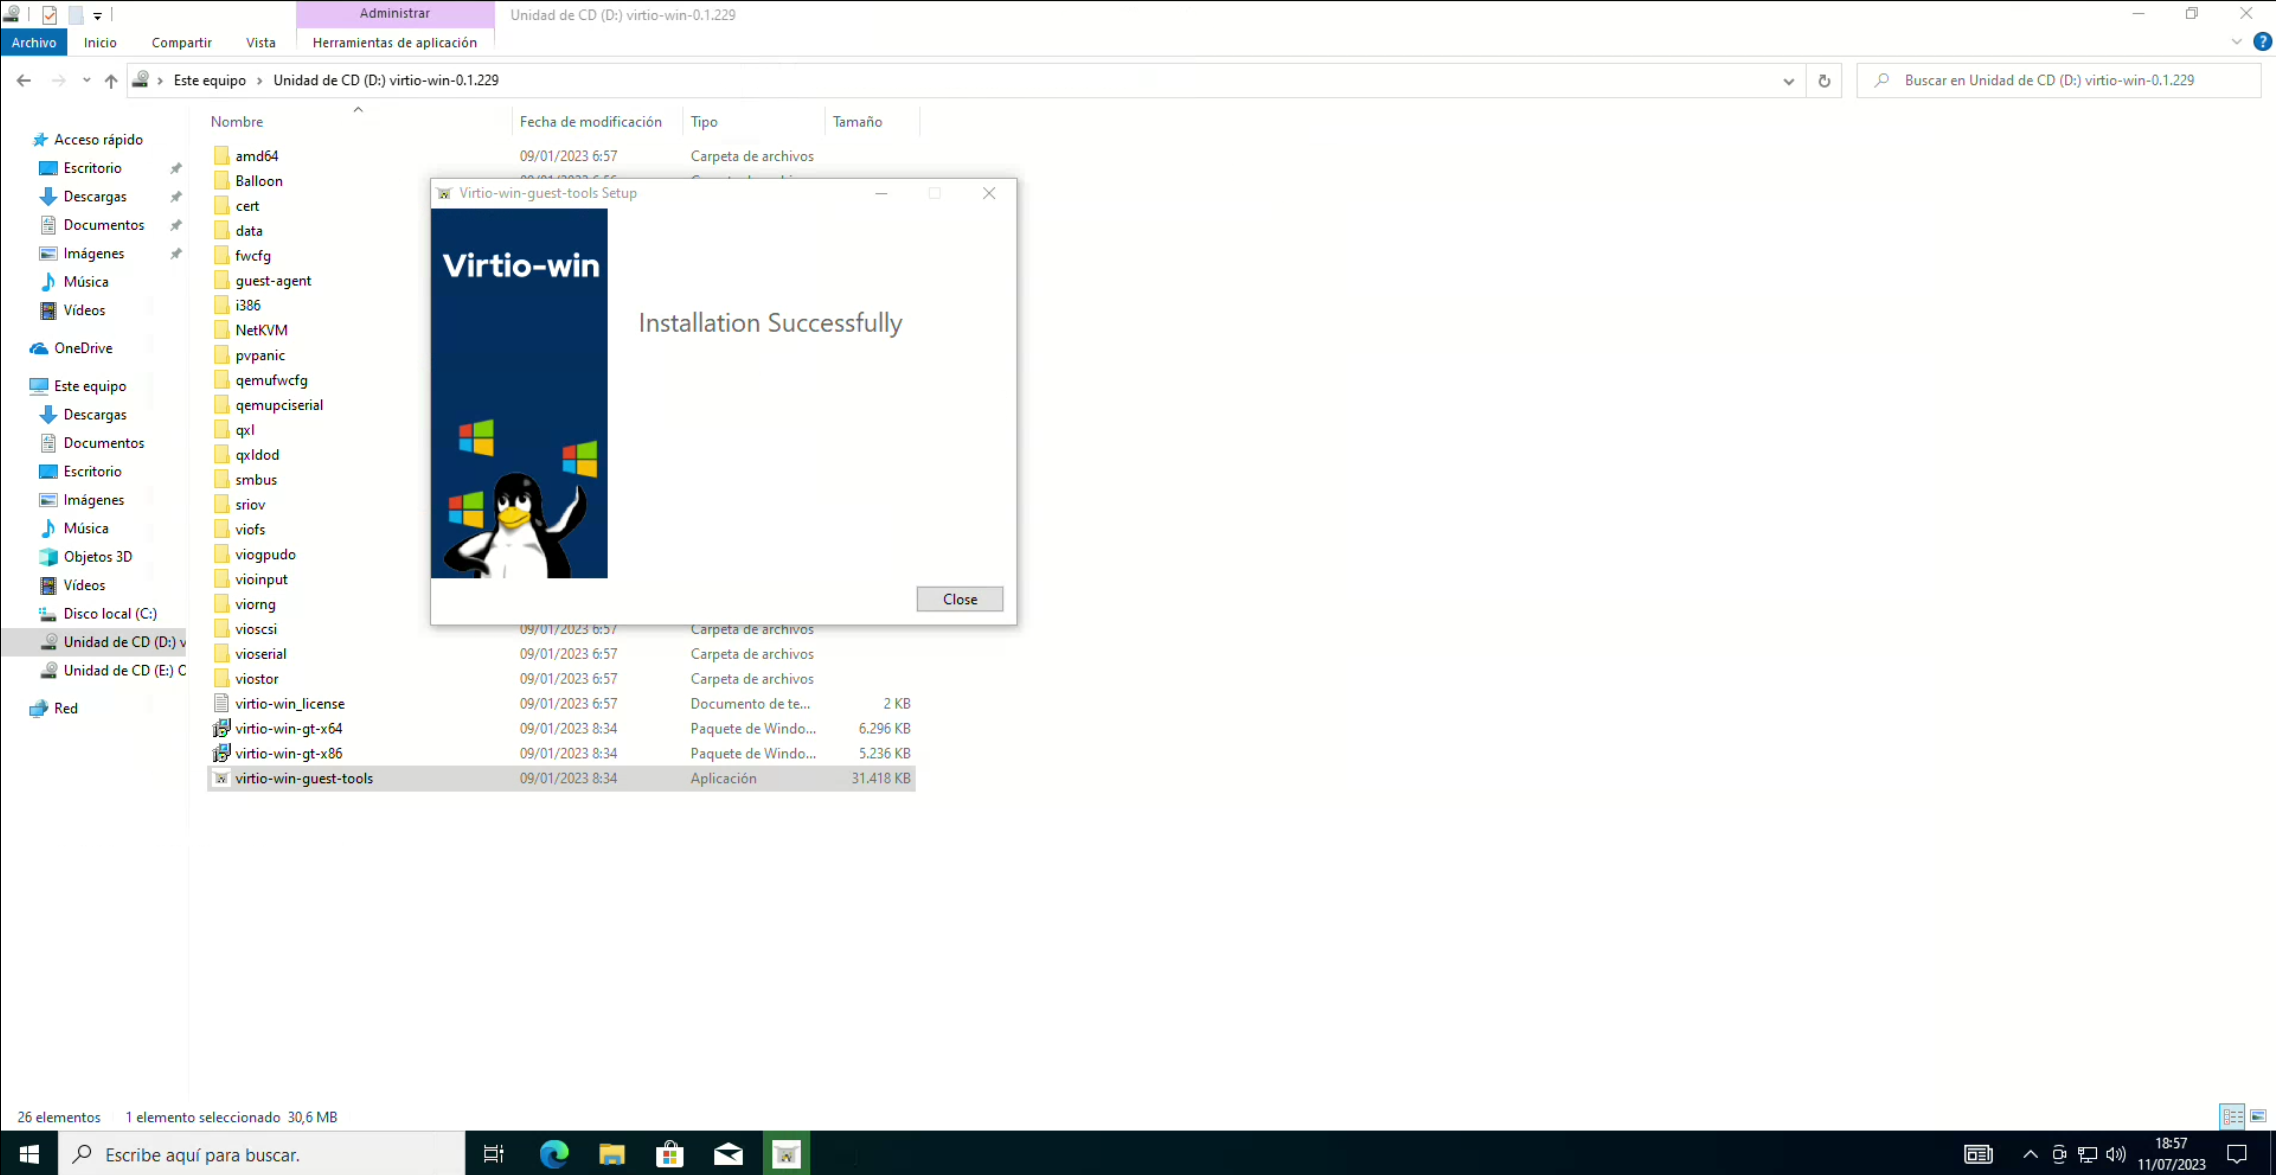Open Microsoft Edge from the taskbar
Image resolution: width=2276 pixels, height=1175 pixels.
(x=553, y=1154)
